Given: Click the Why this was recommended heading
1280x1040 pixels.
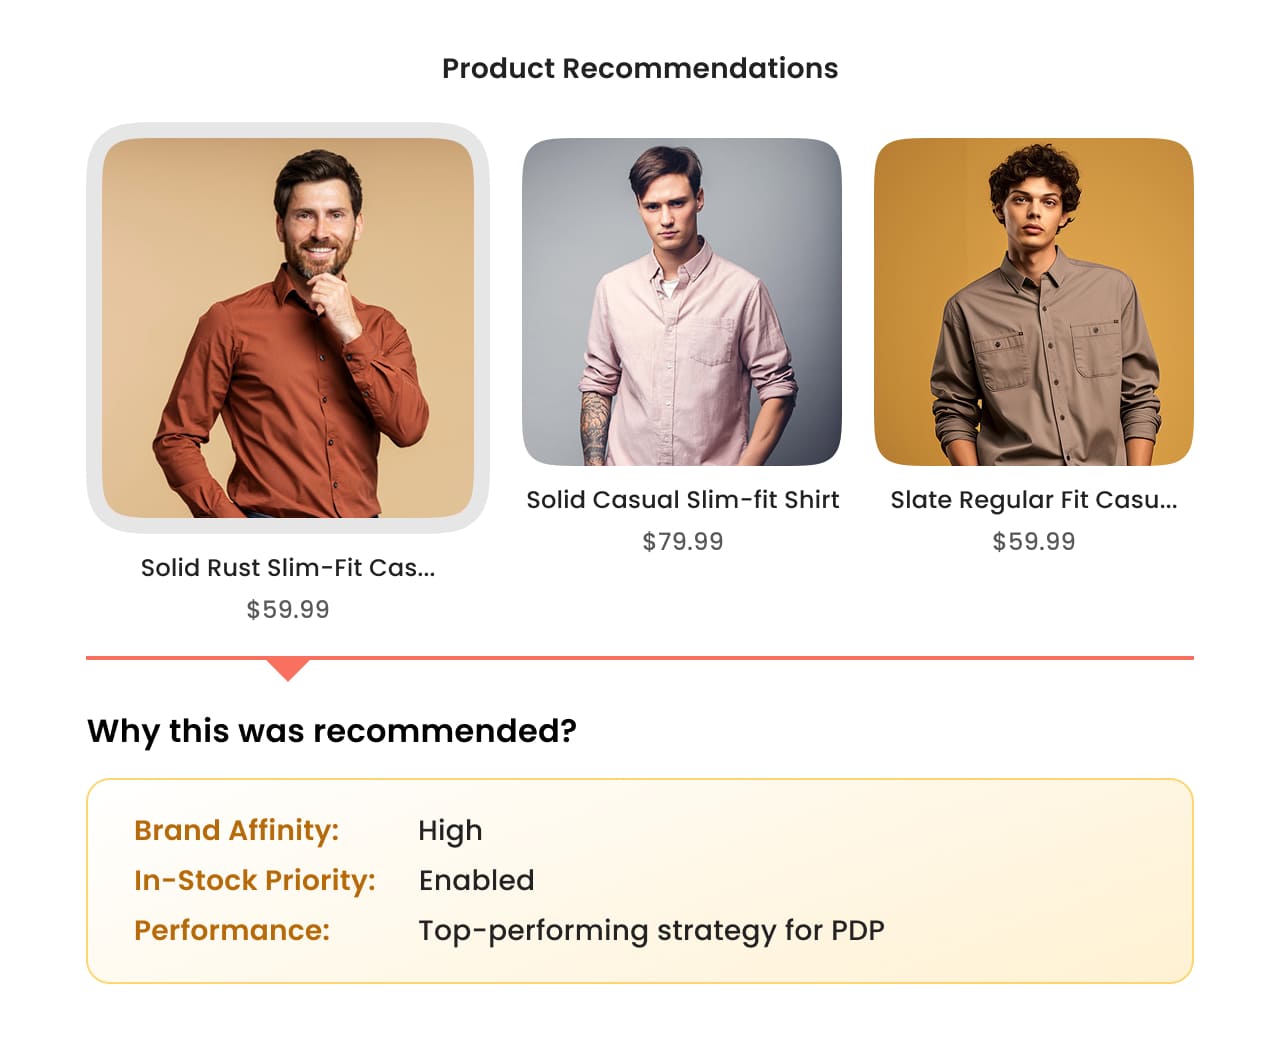Looking at the screenshot, I should (x=332, y=731).
